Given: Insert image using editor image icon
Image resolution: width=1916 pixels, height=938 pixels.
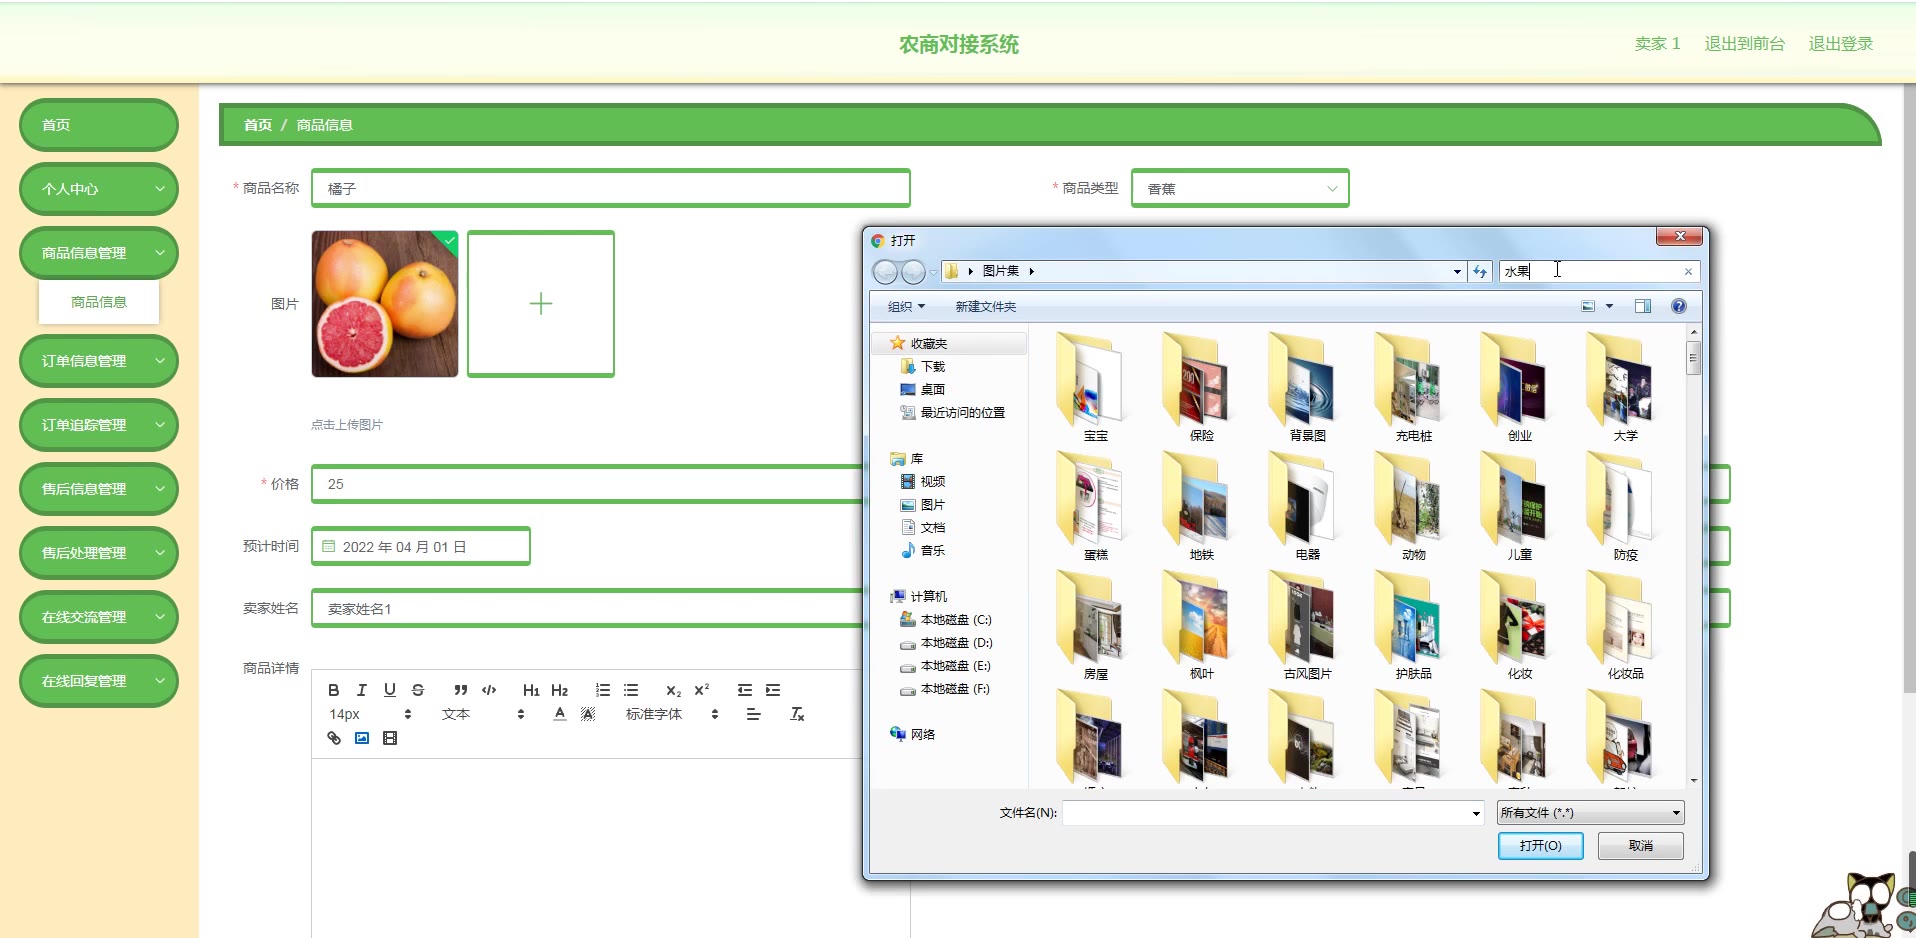Looking at the screenshot, I should 362,738.
